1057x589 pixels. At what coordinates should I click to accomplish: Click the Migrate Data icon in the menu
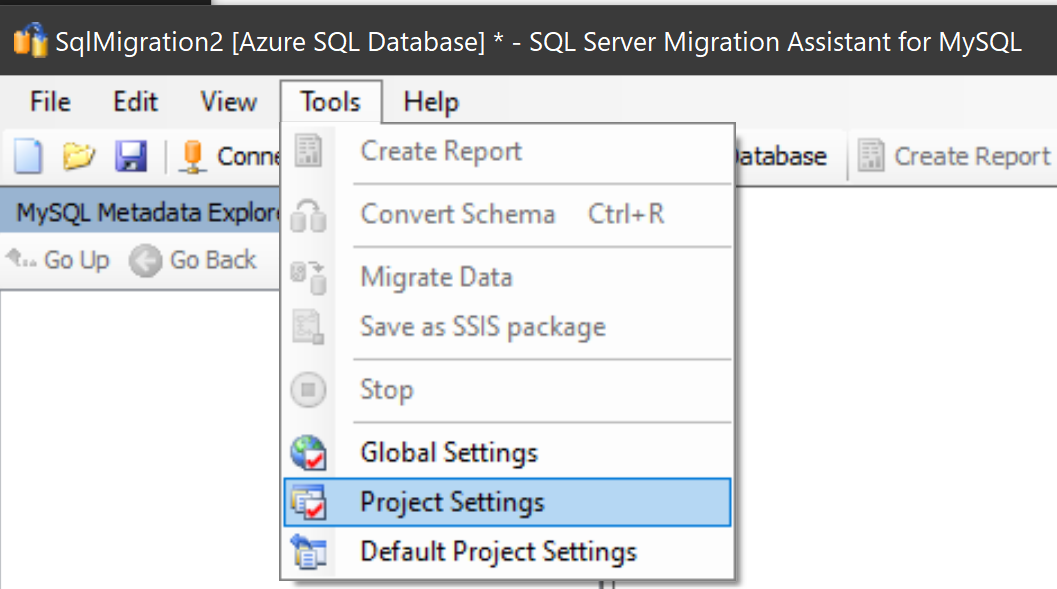[x=310, y=277]
